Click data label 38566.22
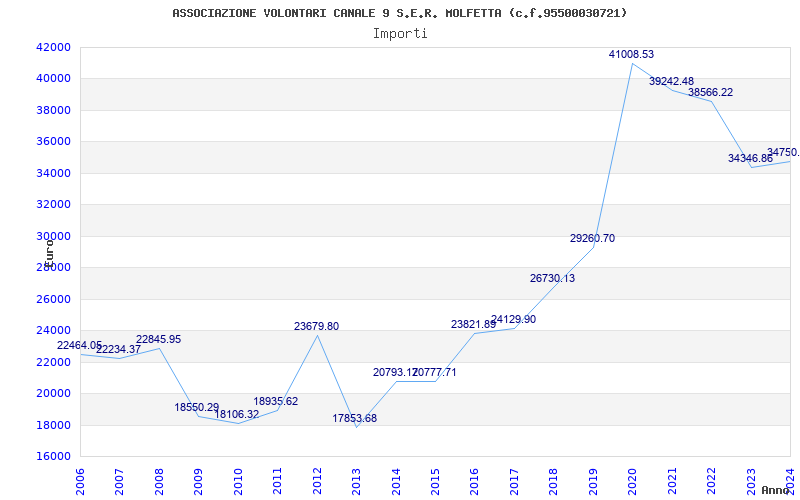The height and width of the screenshot is (500, 800). [x=711, y=92]
